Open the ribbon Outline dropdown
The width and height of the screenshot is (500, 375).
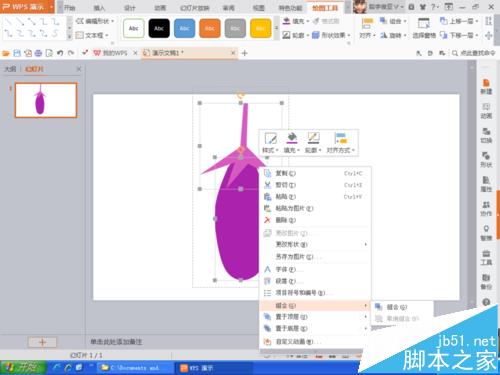pos(296,35)
